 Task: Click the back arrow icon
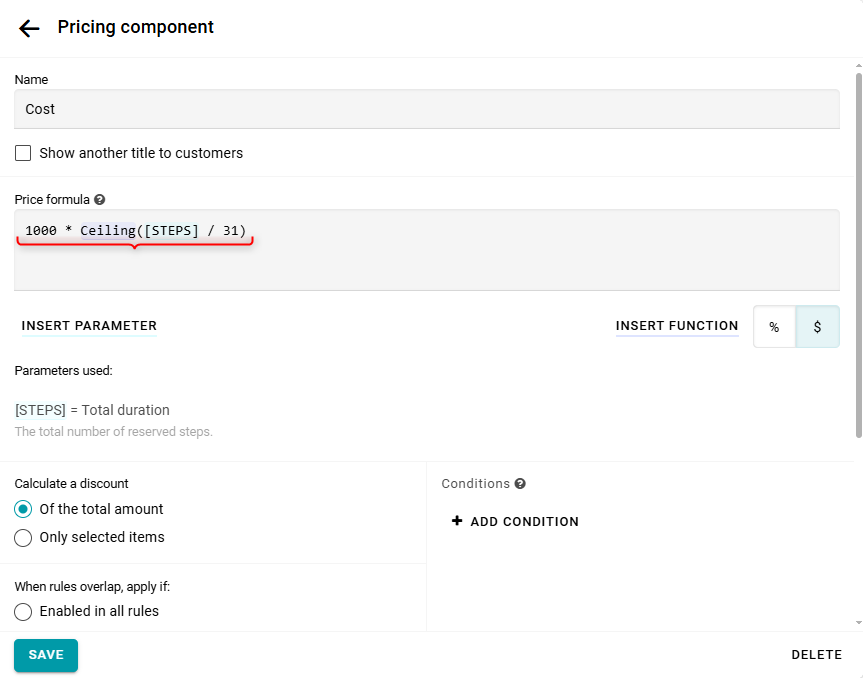coord(29,28)
